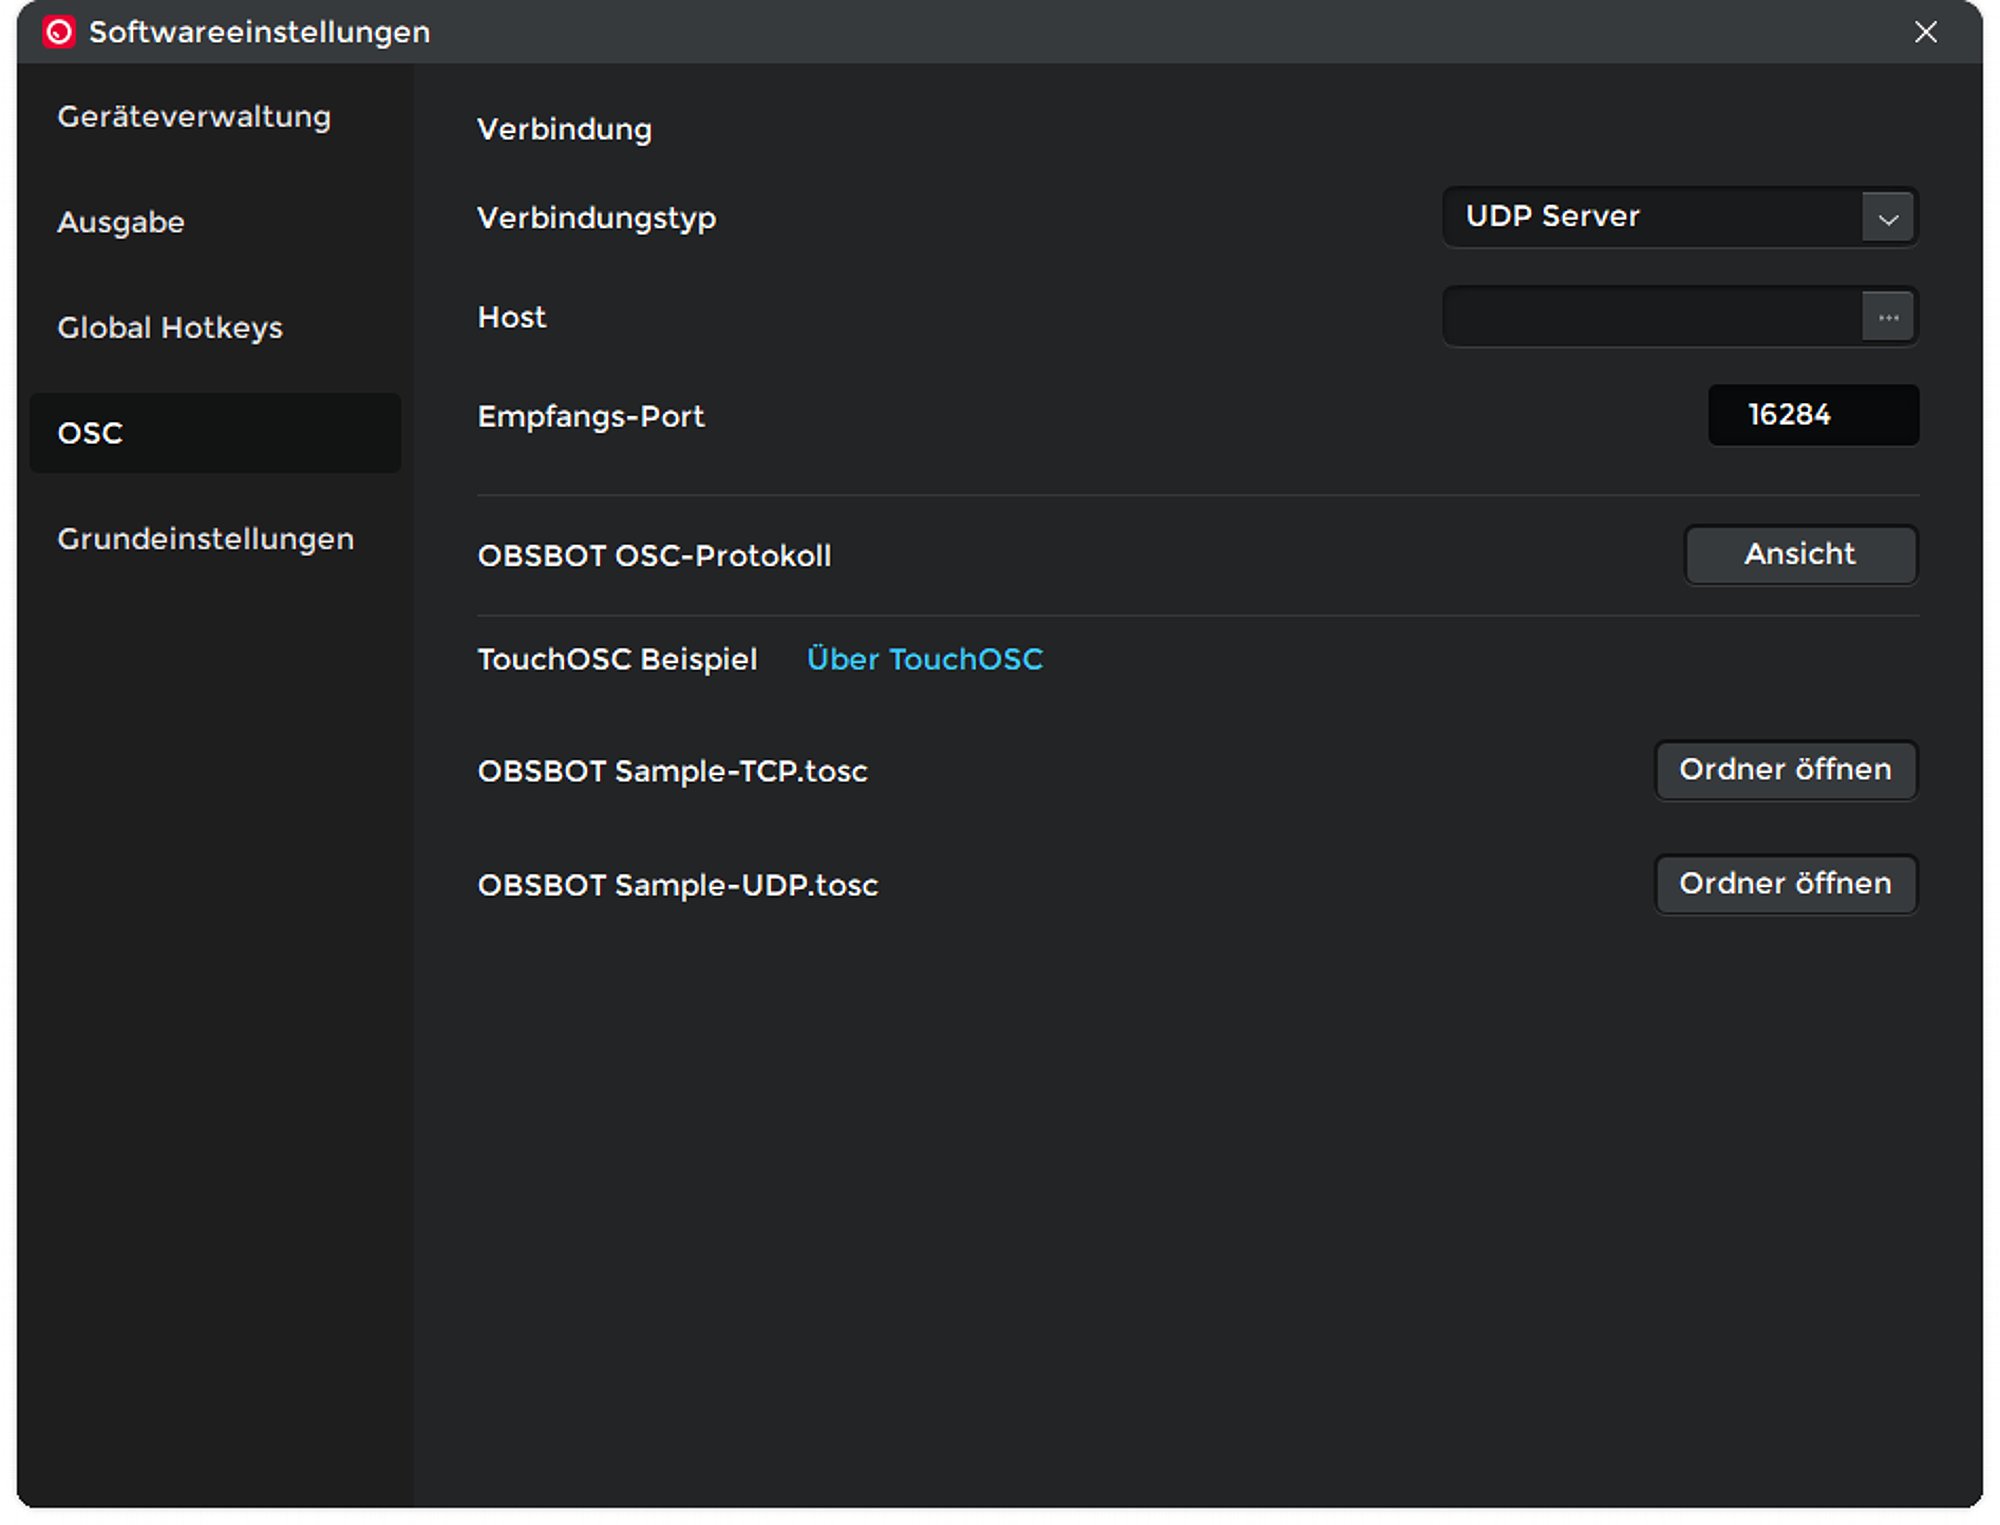2000x1525 pixels.
Task: Close the Softwareeinstellungen window
Action: click(x=1925, y=32)
